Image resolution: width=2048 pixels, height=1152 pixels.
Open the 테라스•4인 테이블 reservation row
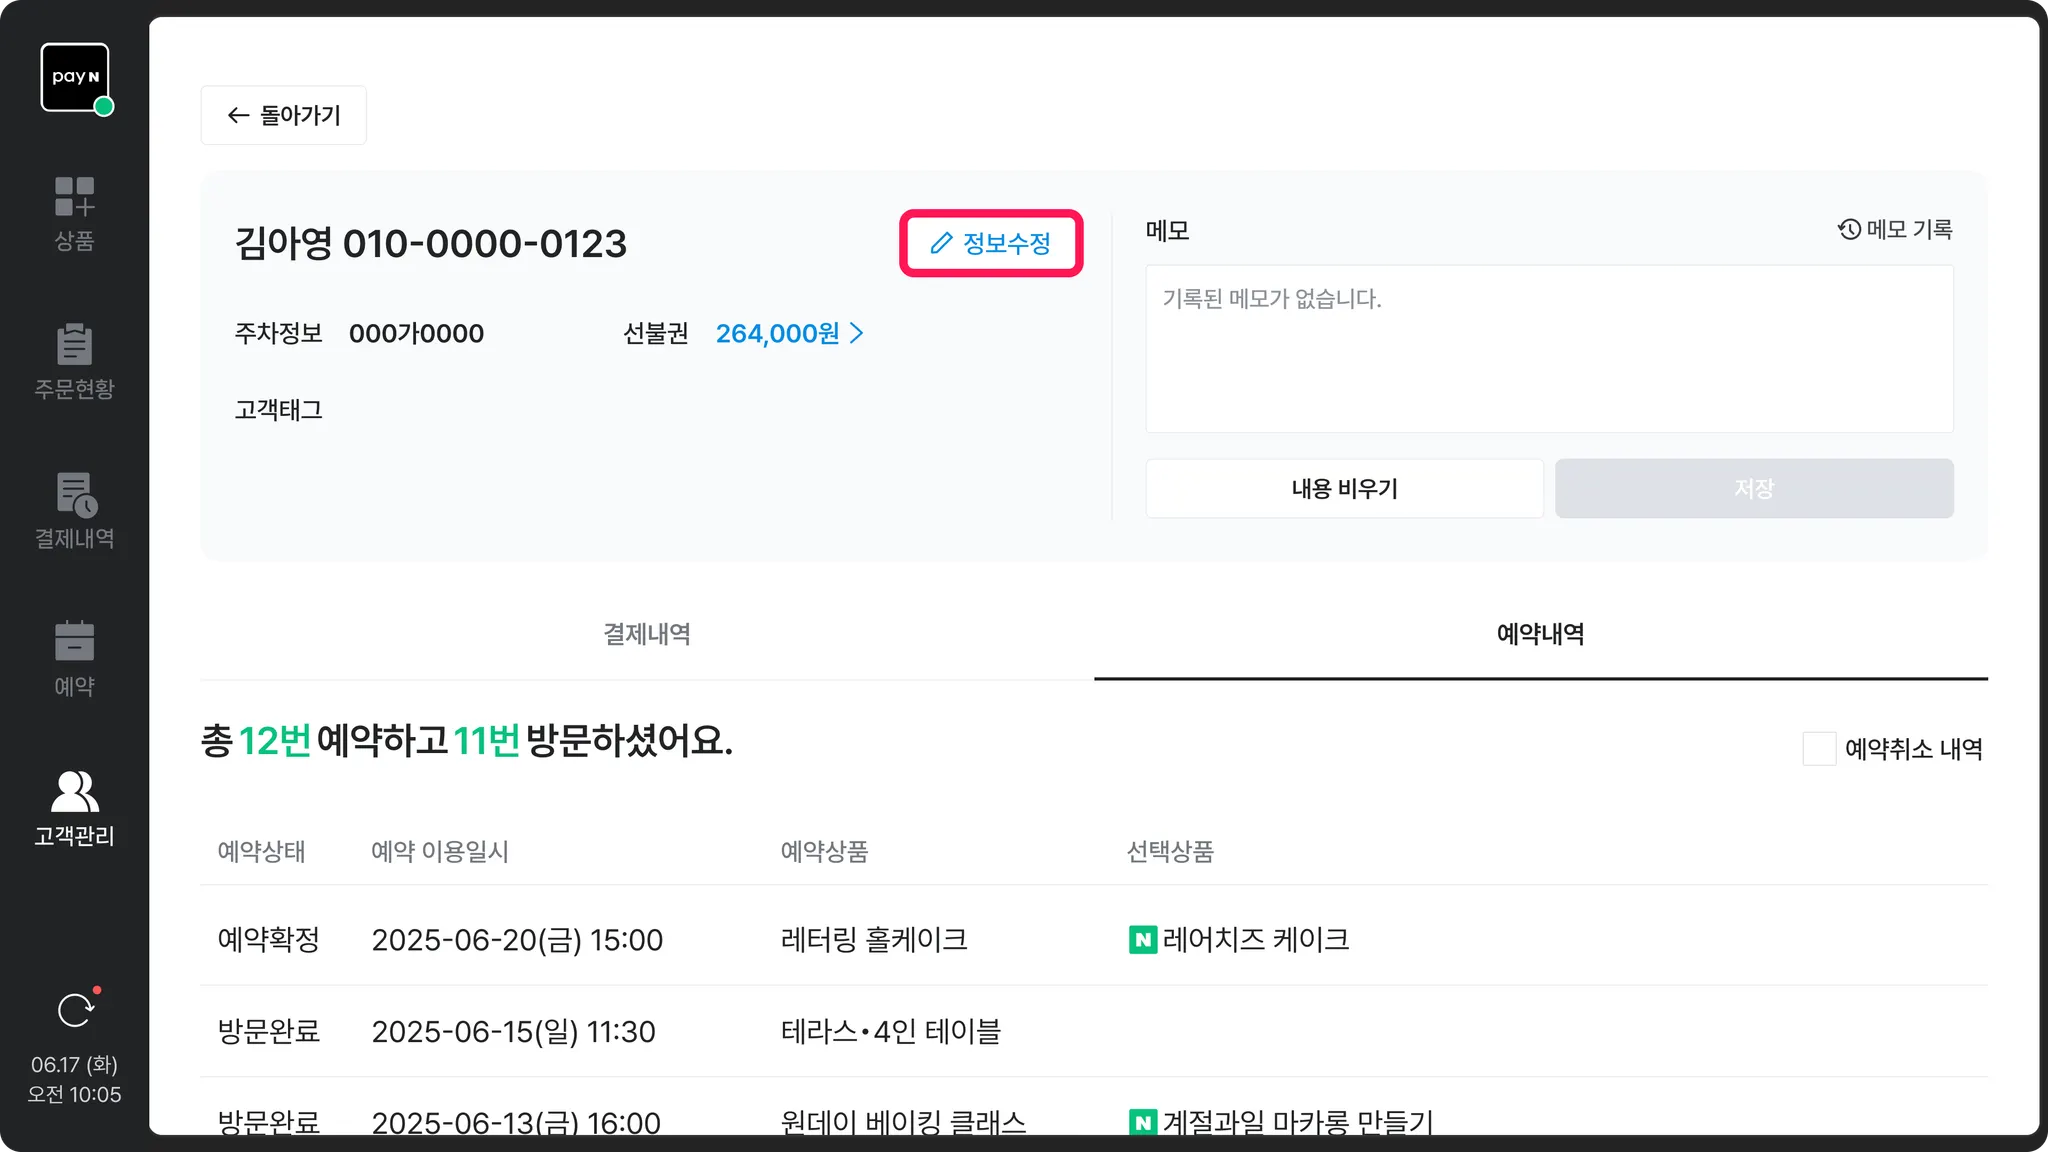(x=890, y=1031)
